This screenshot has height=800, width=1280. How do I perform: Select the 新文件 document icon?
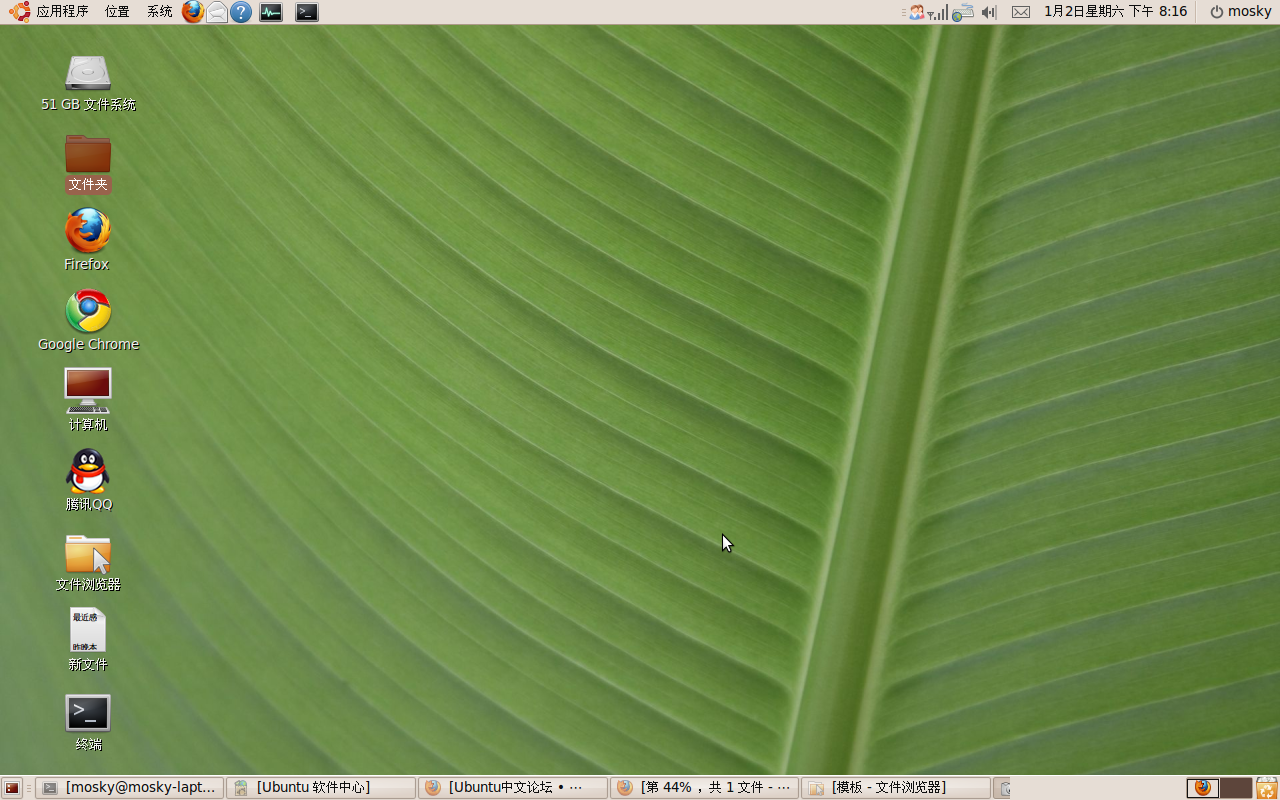pos(88,640)
